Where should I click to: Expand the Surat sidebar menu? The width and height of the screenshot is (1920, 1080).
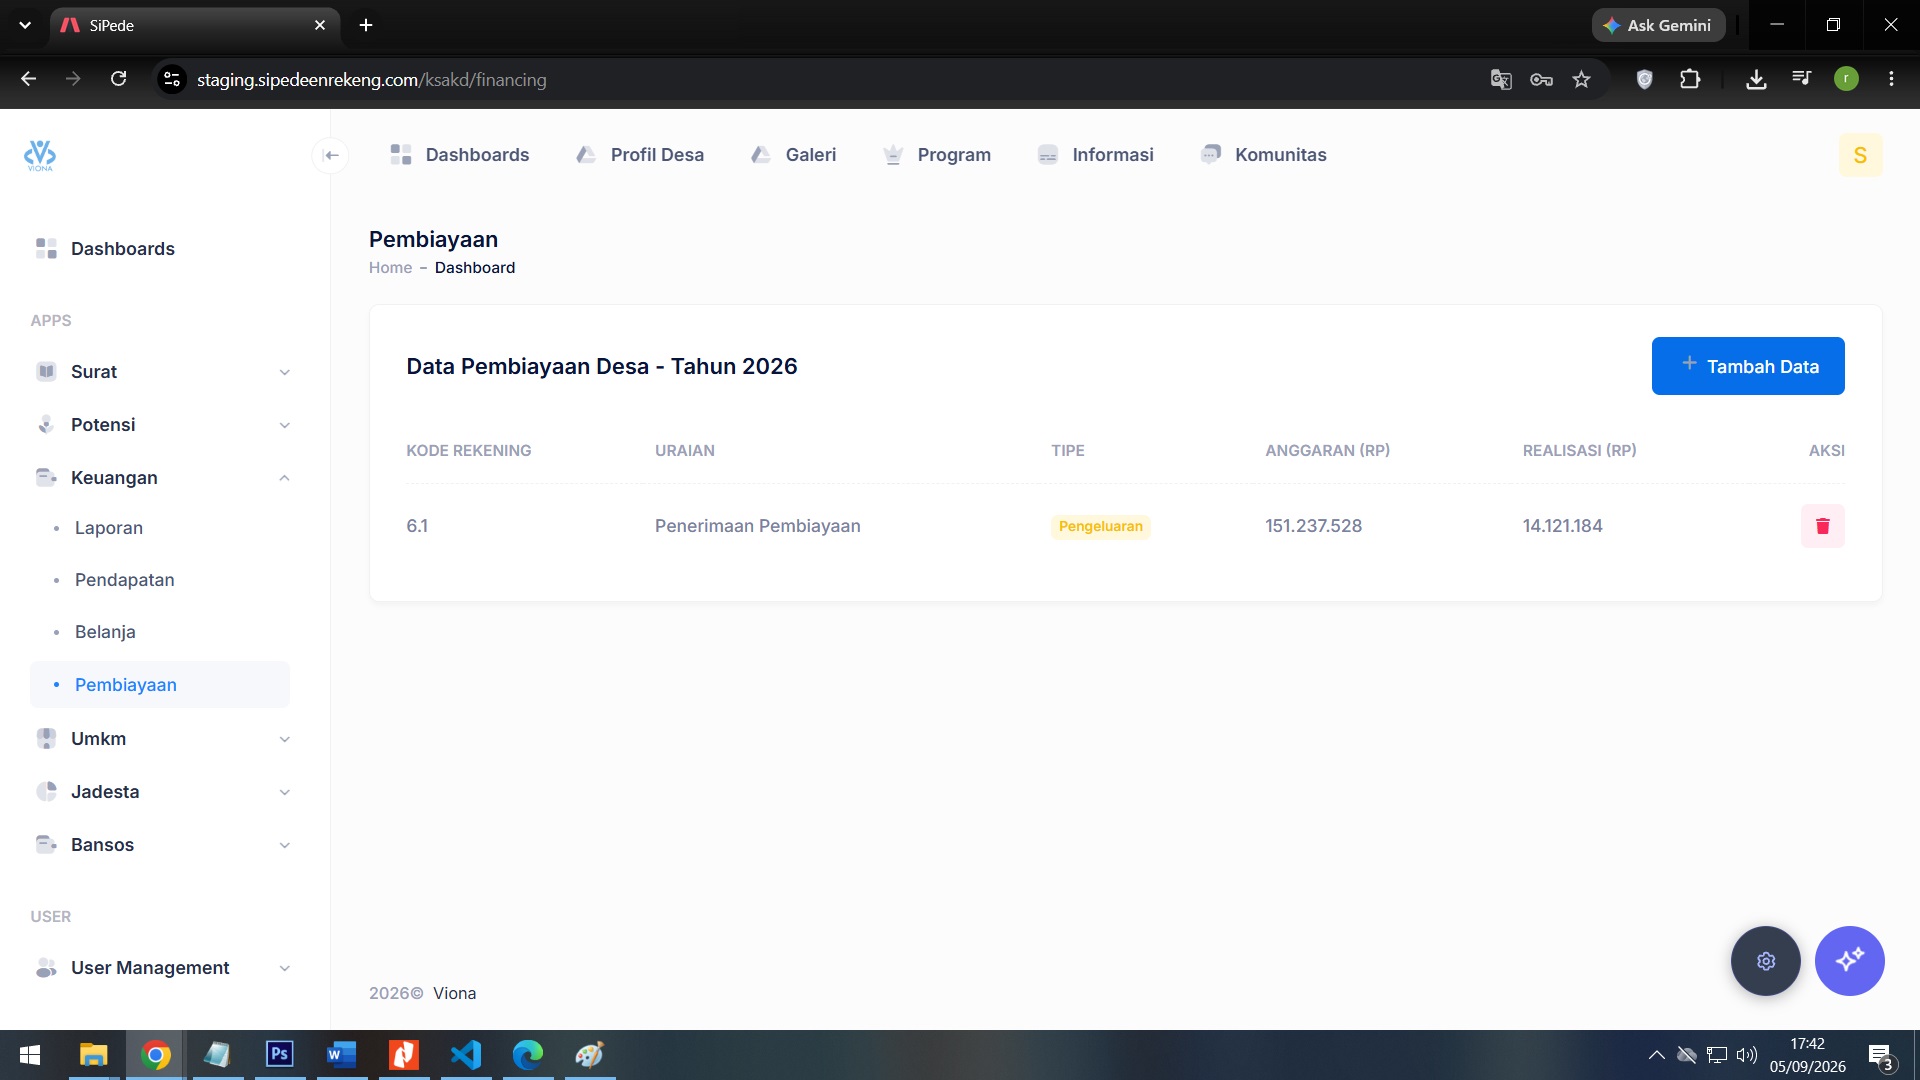tap(162, 372)
